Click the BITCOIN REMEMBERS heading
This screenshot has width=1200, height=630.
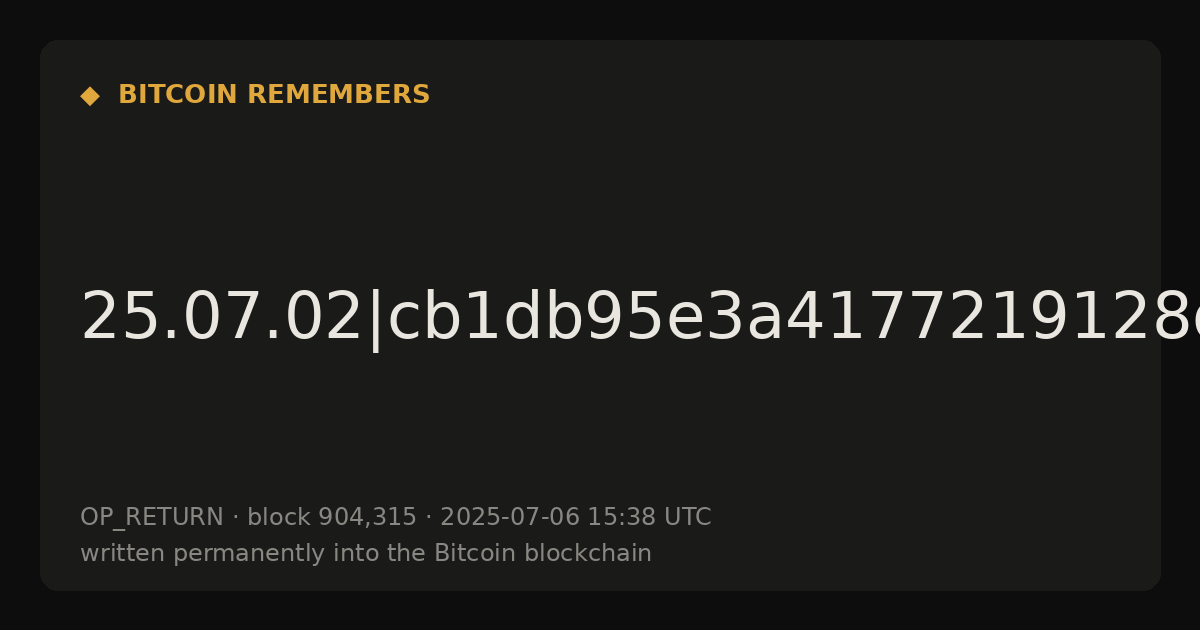point(274,95)
